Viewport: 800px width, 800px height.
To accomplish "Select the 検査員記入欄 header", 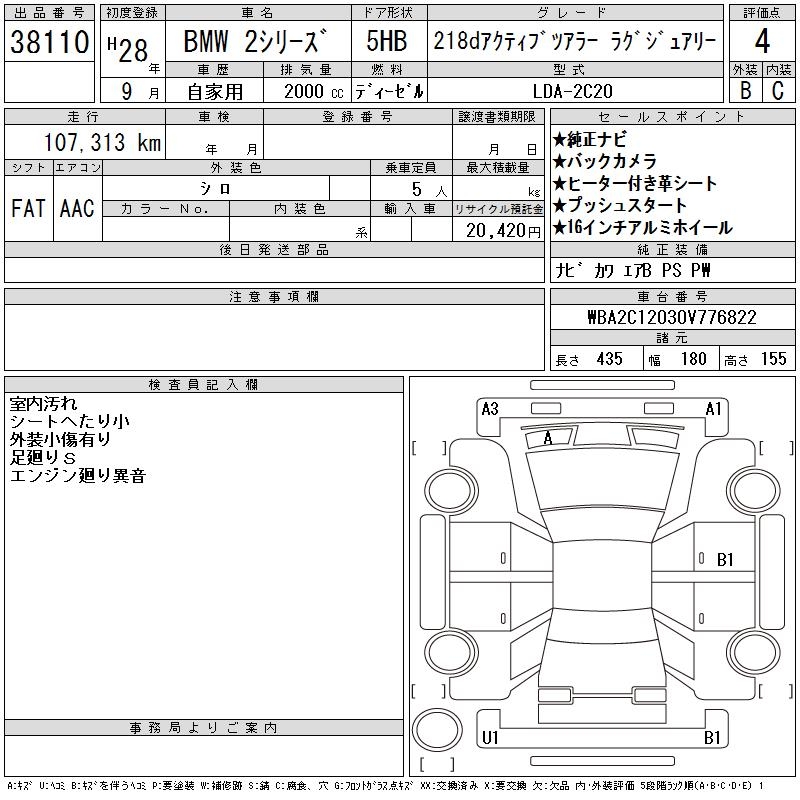I will 204,384.
